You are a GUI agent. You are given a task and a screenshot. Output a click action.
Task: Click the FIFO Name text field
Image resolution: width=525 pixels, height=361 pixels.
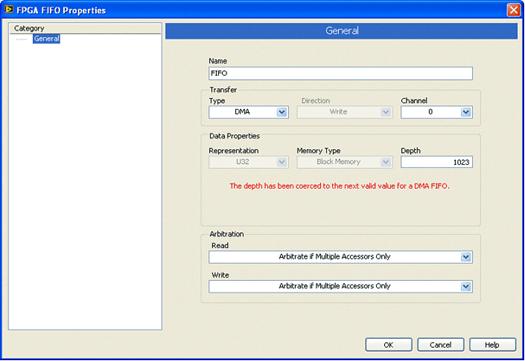(x=341, y=73)
